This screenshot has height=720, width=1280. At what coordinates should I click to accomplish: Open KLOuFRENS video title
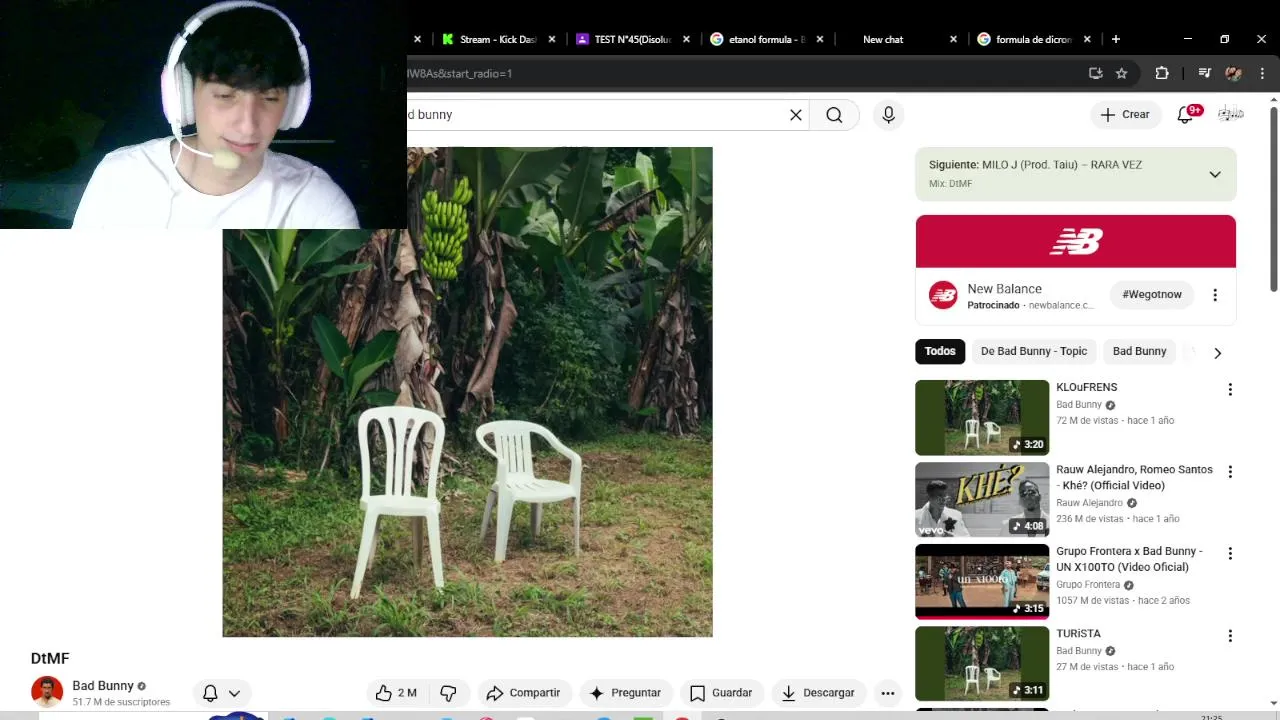(1087, 387)
